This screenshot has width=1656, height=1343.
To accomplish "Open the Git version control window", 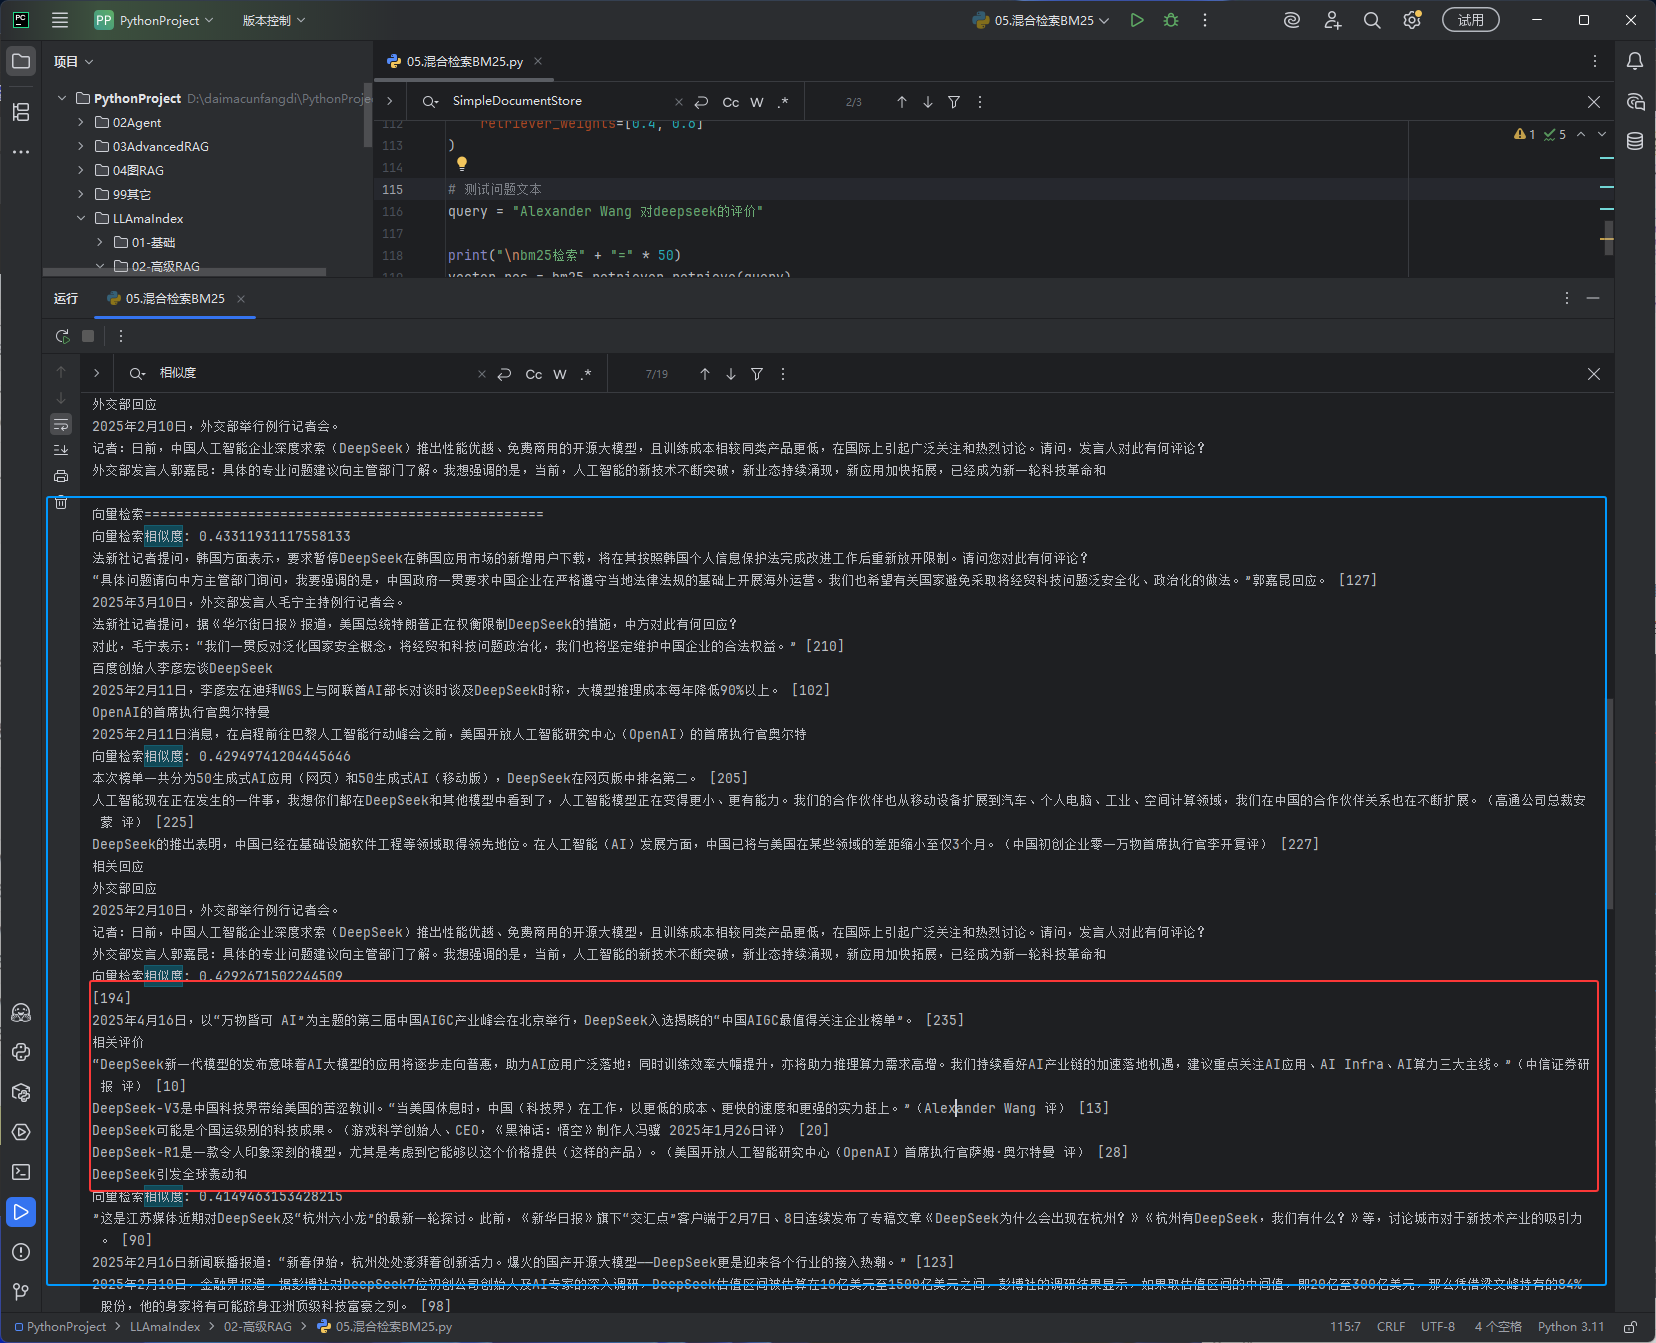I will pyautogui.click(x=21, y=1292).
